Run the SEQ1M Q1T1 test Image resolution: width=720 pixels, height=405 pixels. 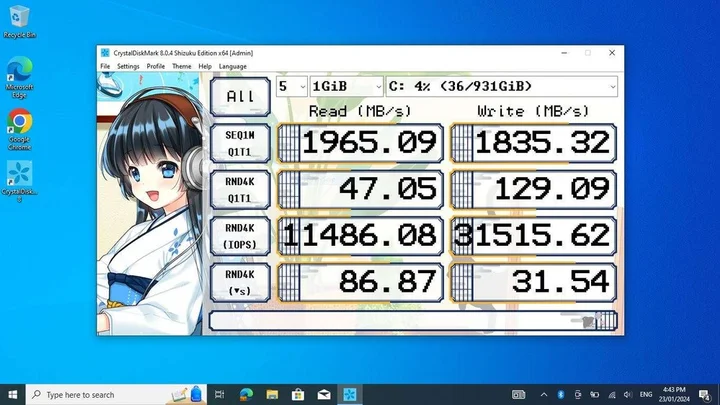coord(240,143)
